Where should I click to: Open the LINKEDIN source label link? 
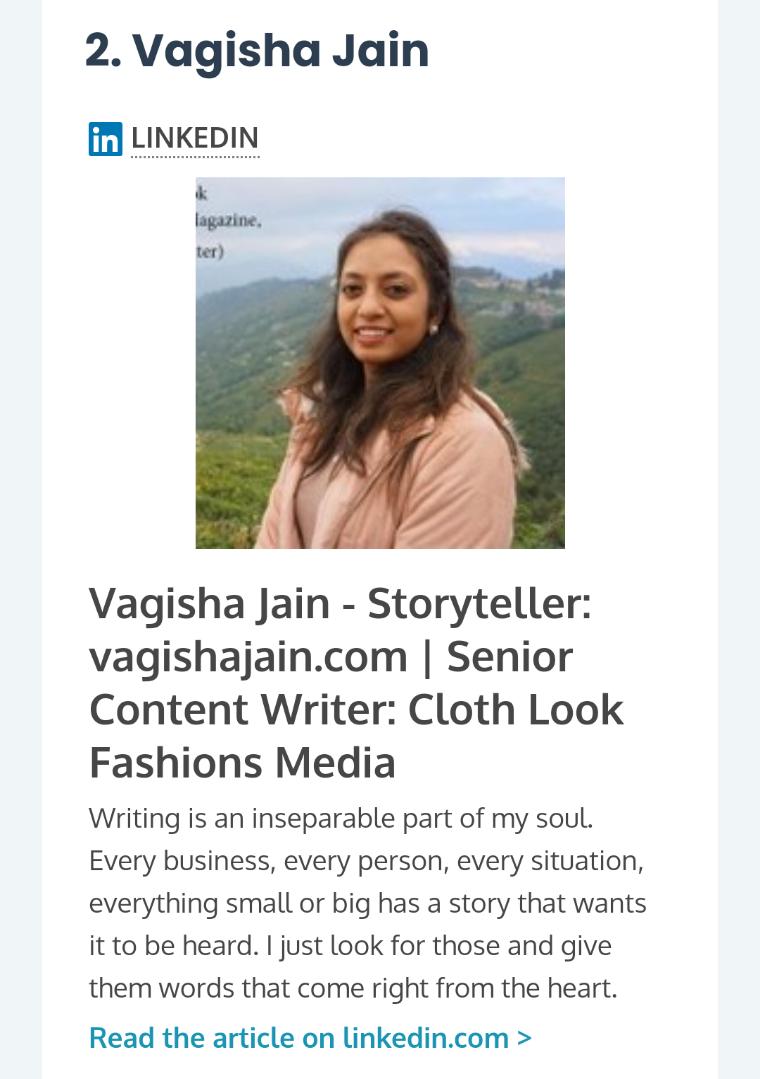tap(195, 139)
